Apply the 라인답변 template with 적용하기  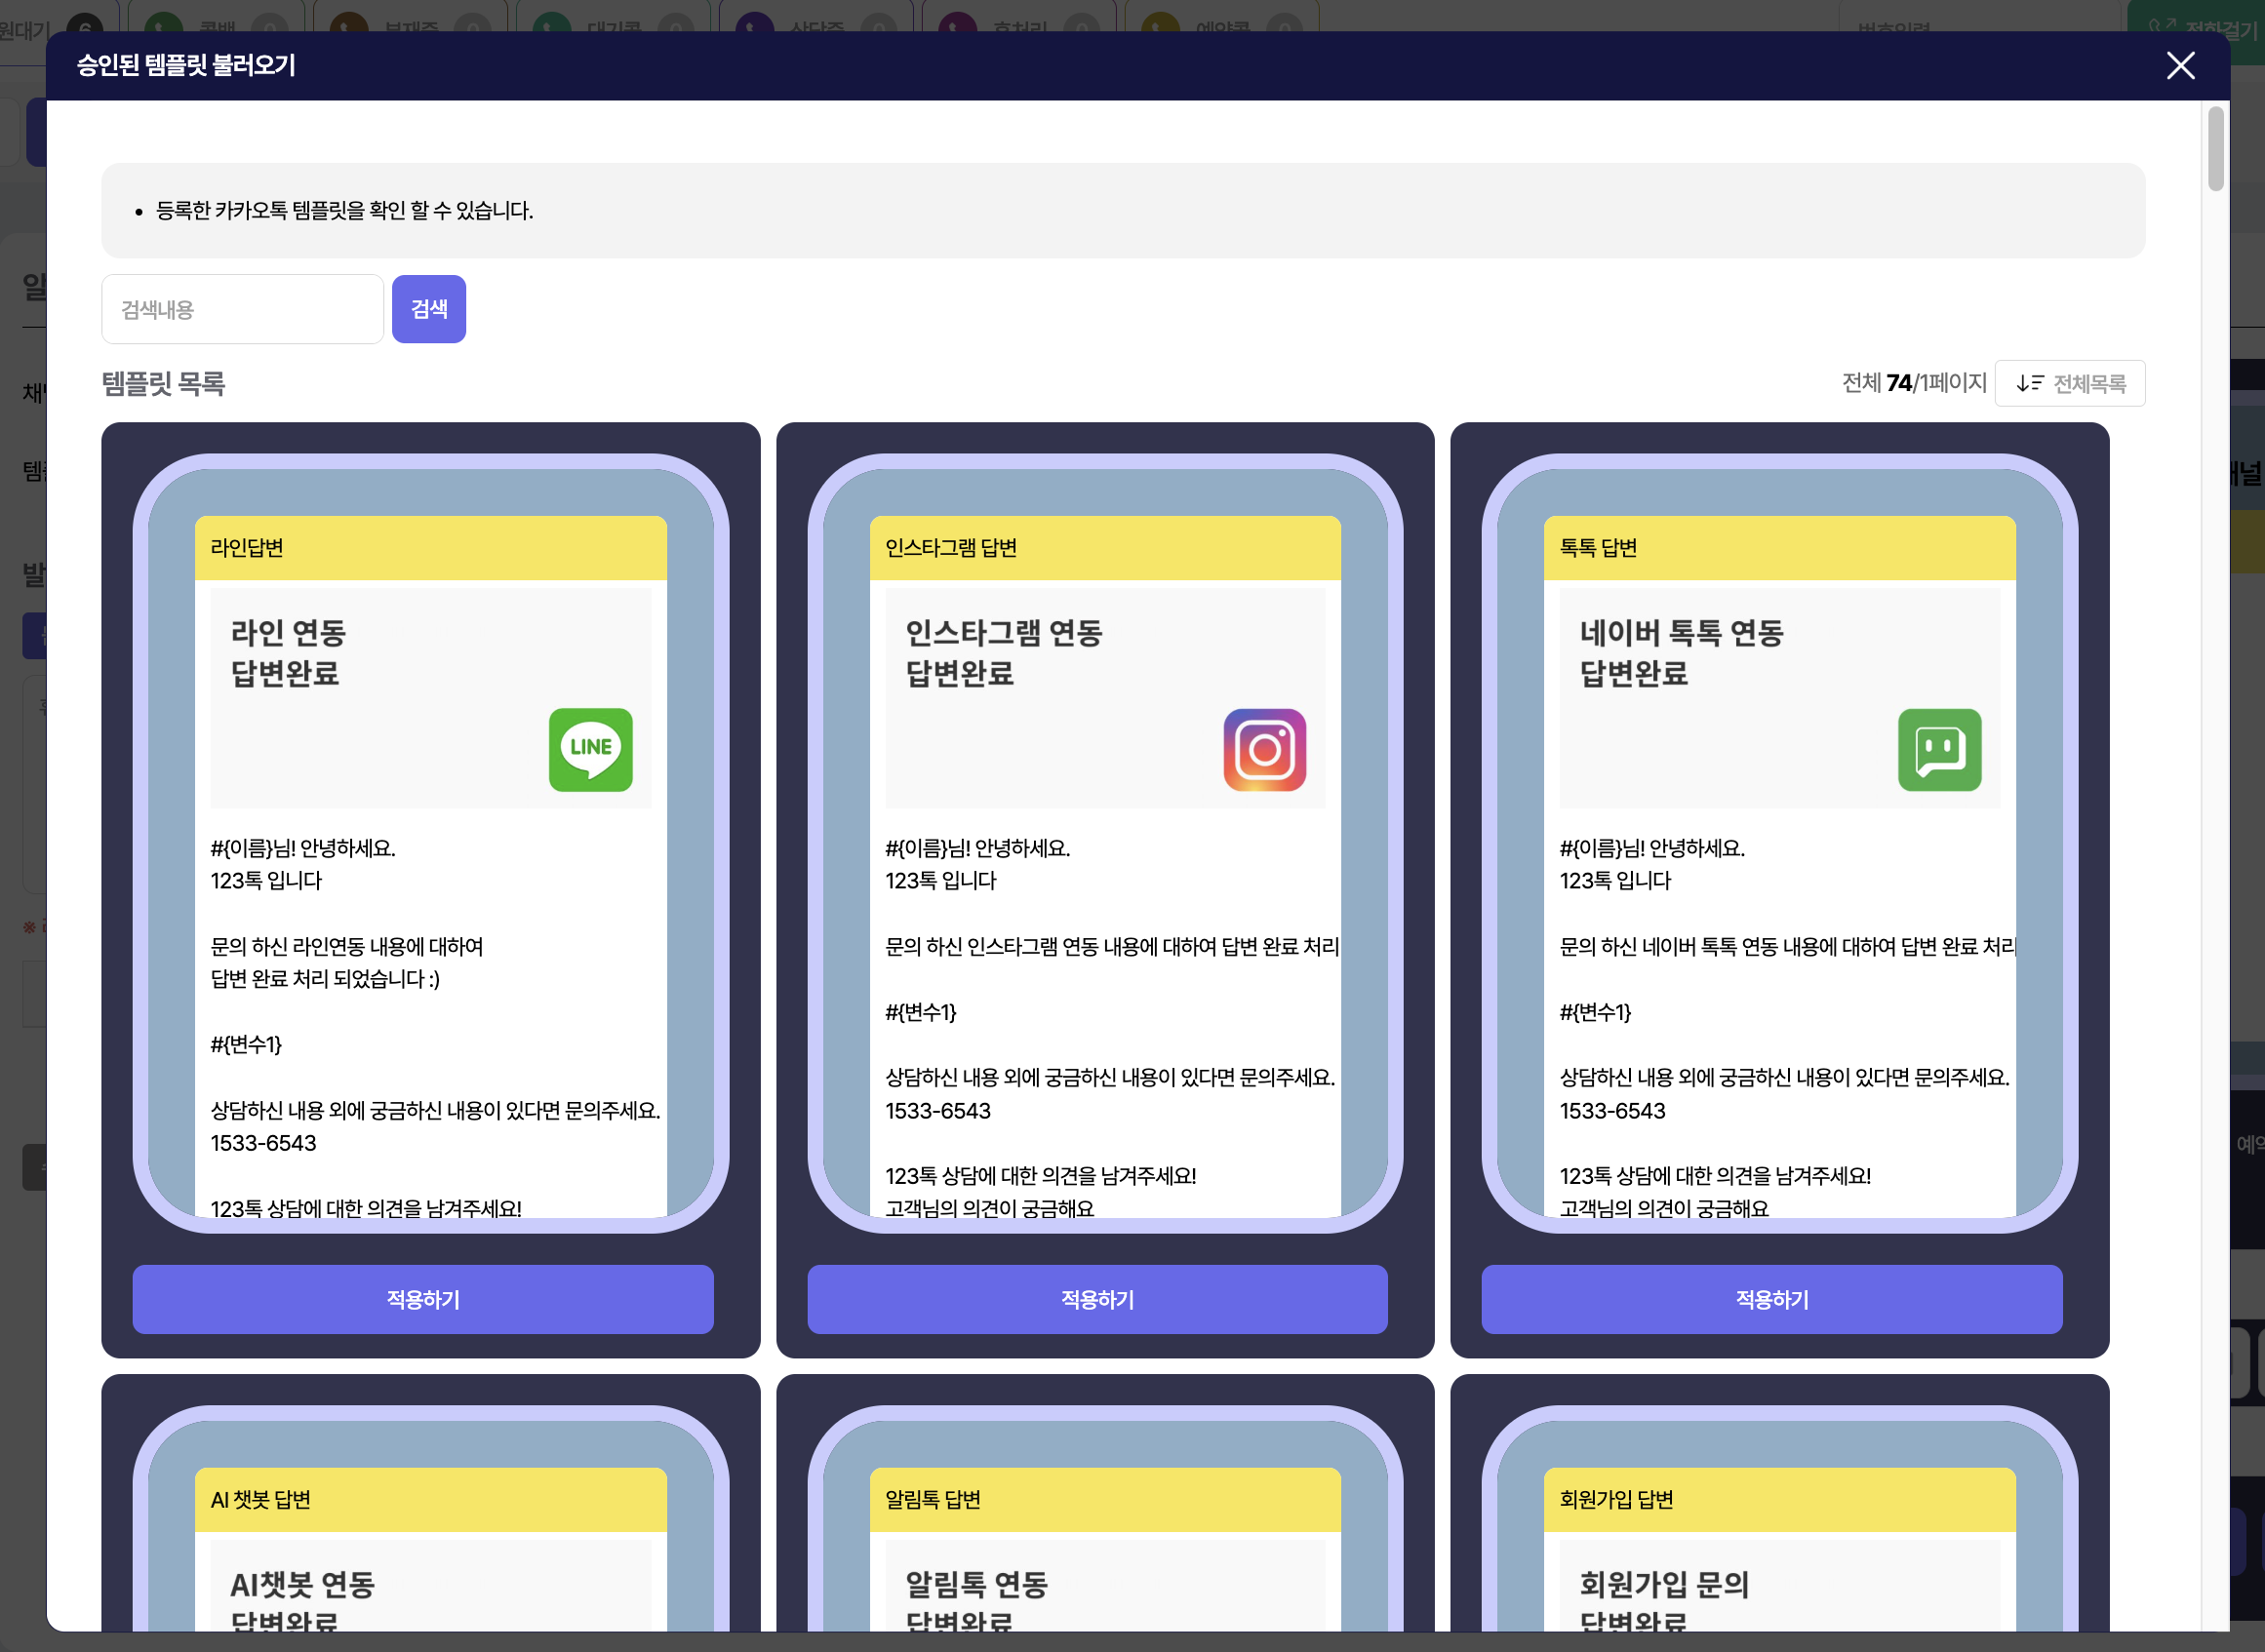point(423,1299)
